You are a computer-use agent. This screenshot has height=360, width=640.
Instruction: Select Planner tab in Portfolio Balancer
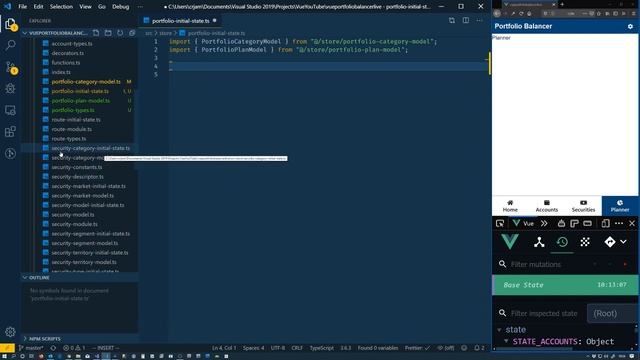[620, 206]
